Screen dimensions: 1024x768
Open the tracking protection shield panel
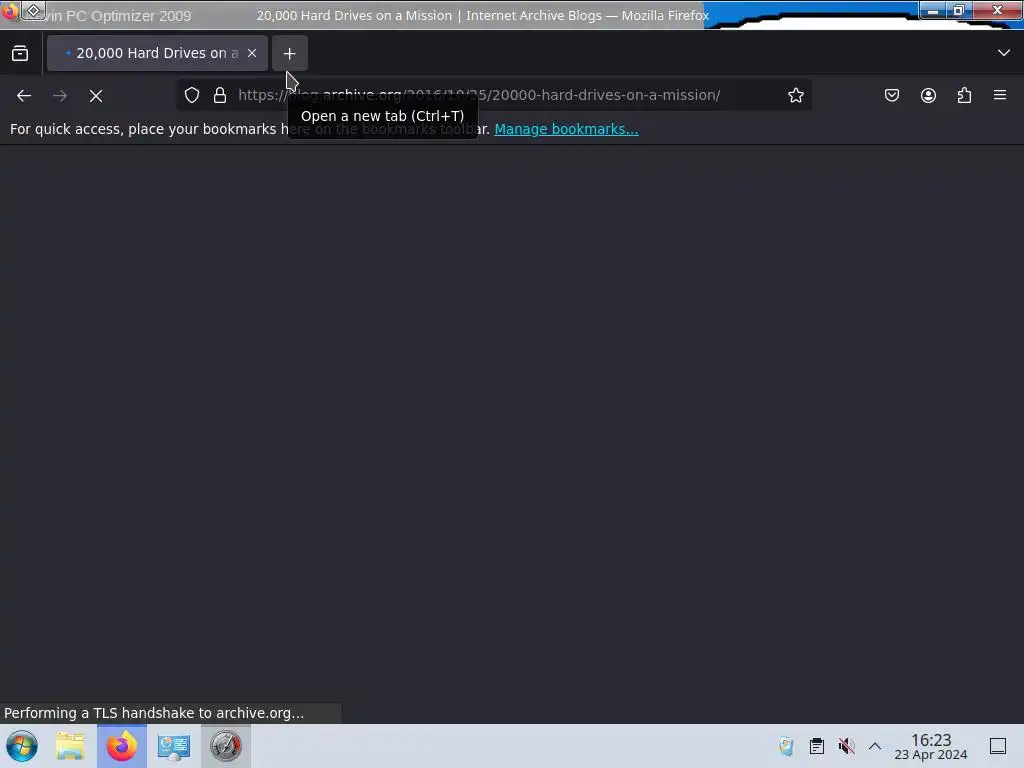click(x=192, y=95)
